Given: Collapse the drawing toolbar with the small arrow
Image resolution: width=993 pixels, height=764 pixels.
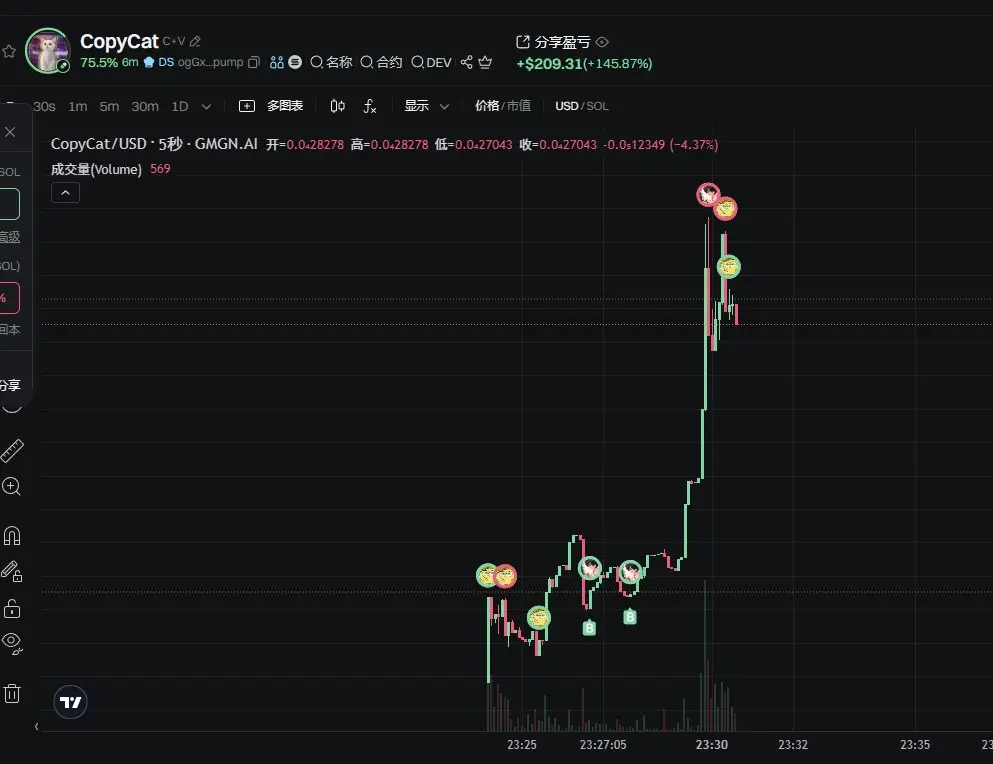Looking at the screenshot, I should 37,727.
